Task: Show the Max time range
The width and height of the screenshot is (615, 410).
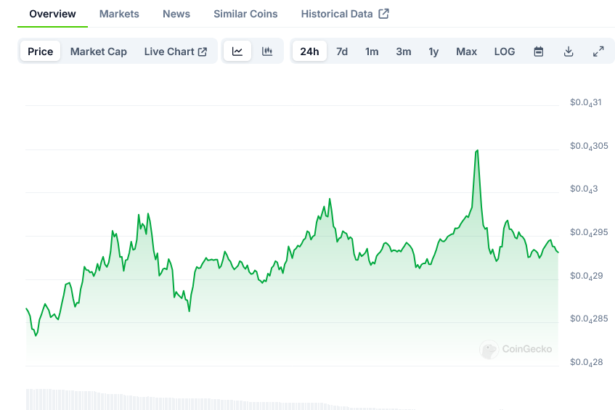Action: [x=466, y=52]
